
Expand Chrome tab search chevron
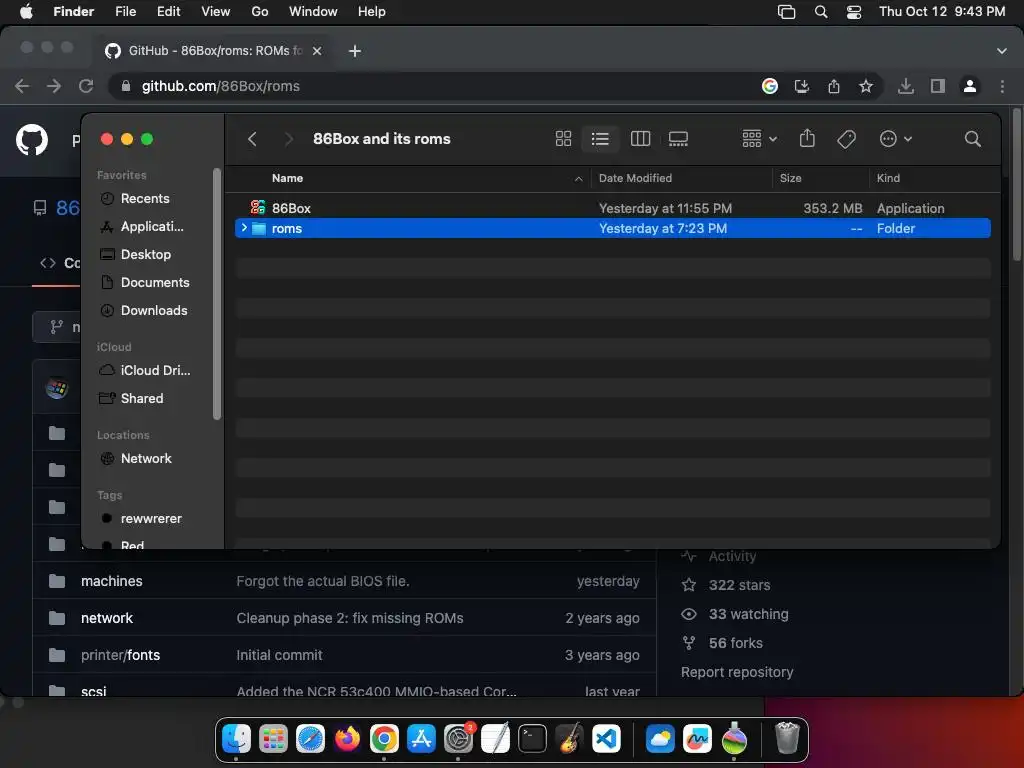pyautogui.click(x=1002, y=51)
